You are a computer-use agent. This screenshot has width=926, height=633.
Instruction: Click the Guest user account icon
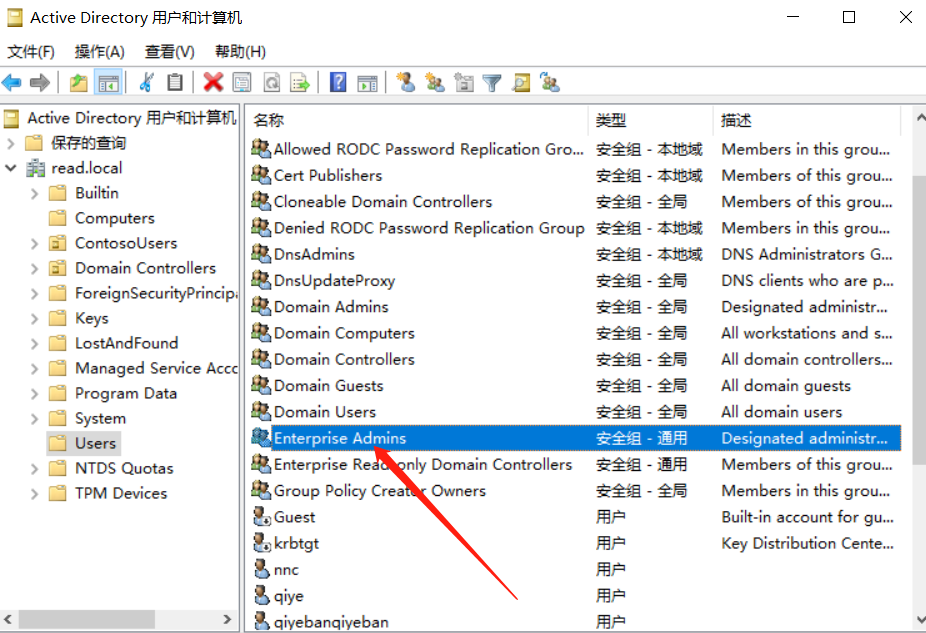point(262,517)
